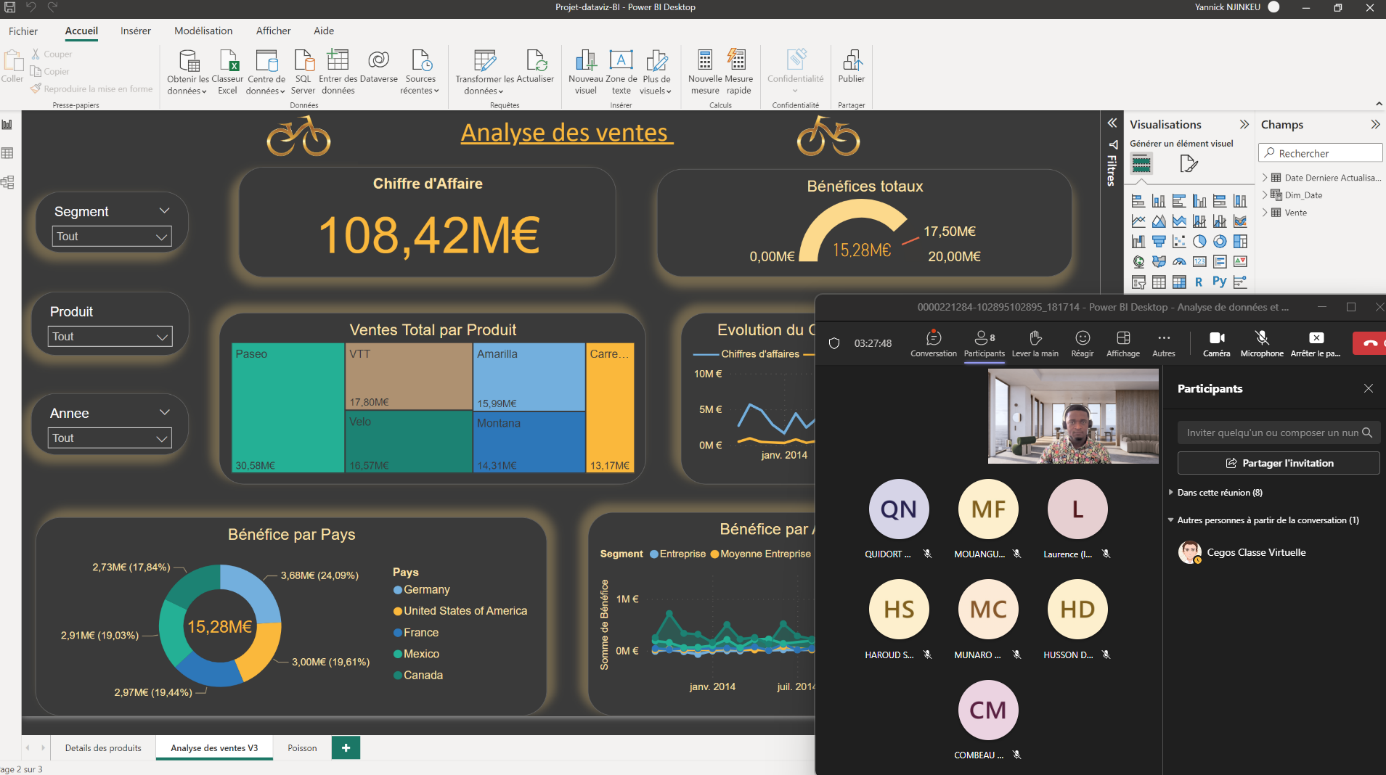Toggle the Teams Caméra button

tap(1216, 338)
